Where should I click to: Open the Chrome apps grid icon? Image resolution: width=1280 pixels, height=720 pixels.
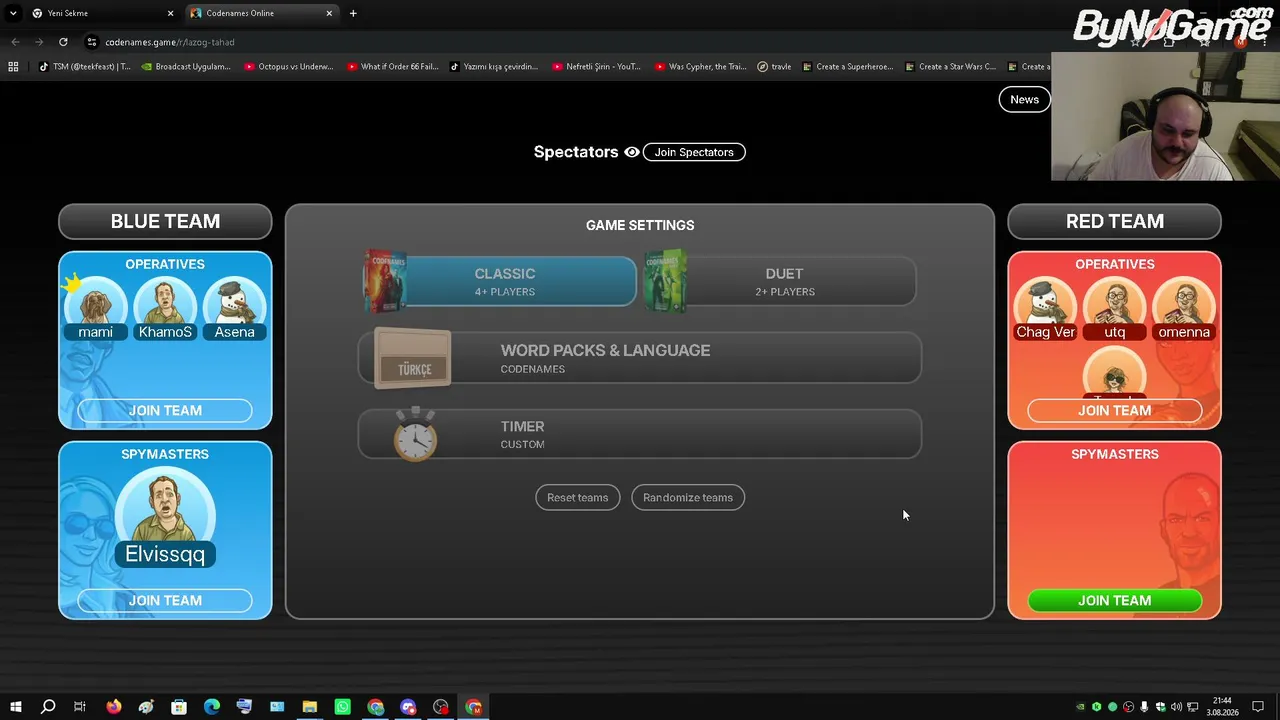pyautogui.click(x=13, y=67)
